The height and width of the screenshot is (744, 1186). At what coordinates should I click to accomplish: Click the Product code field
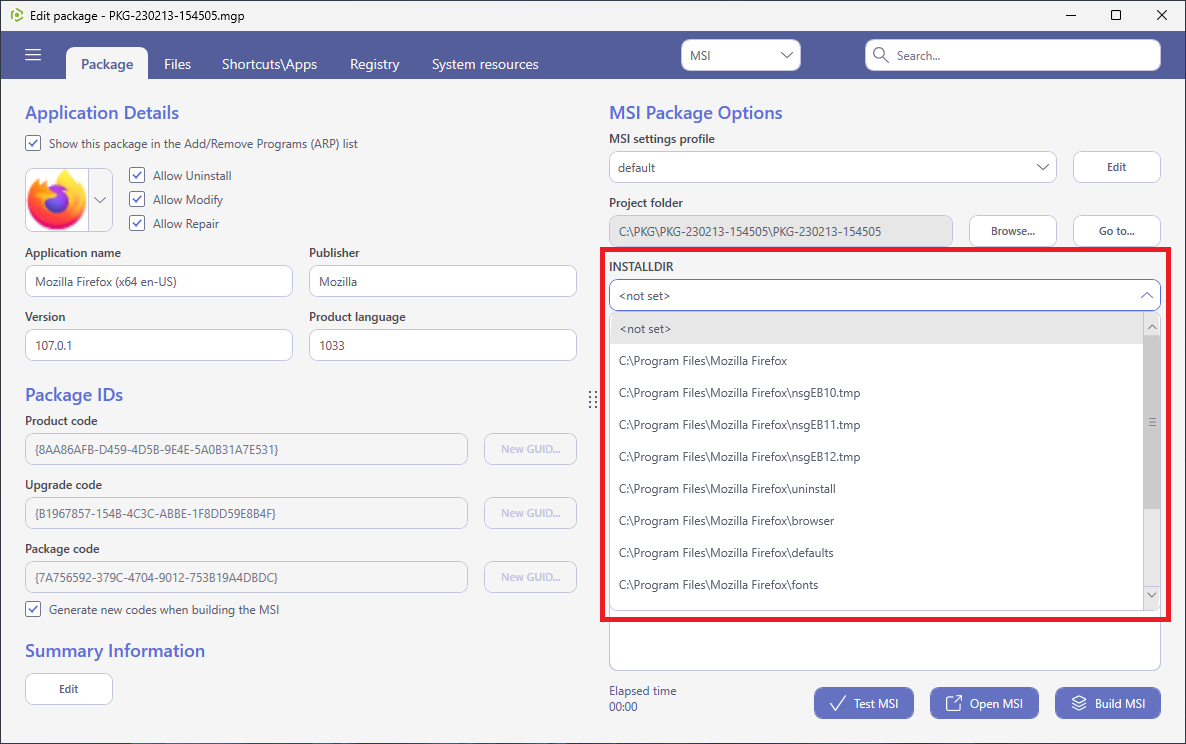246,449
